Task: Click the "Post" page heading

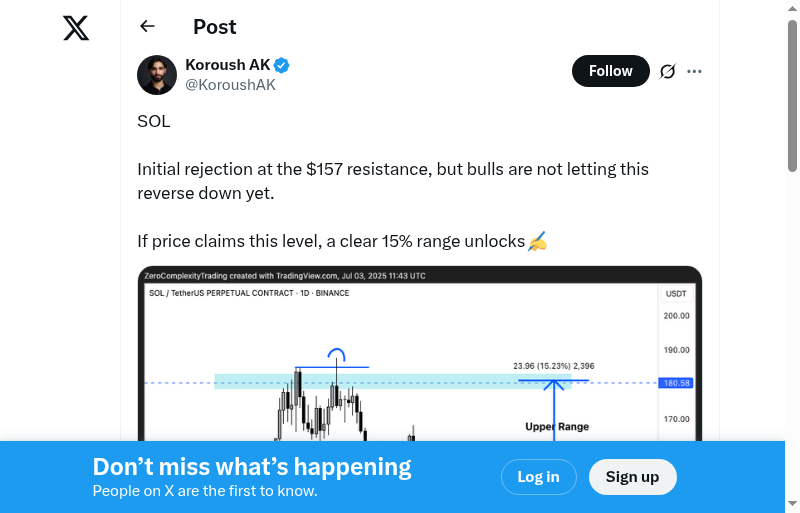Action: coord(215,27)
